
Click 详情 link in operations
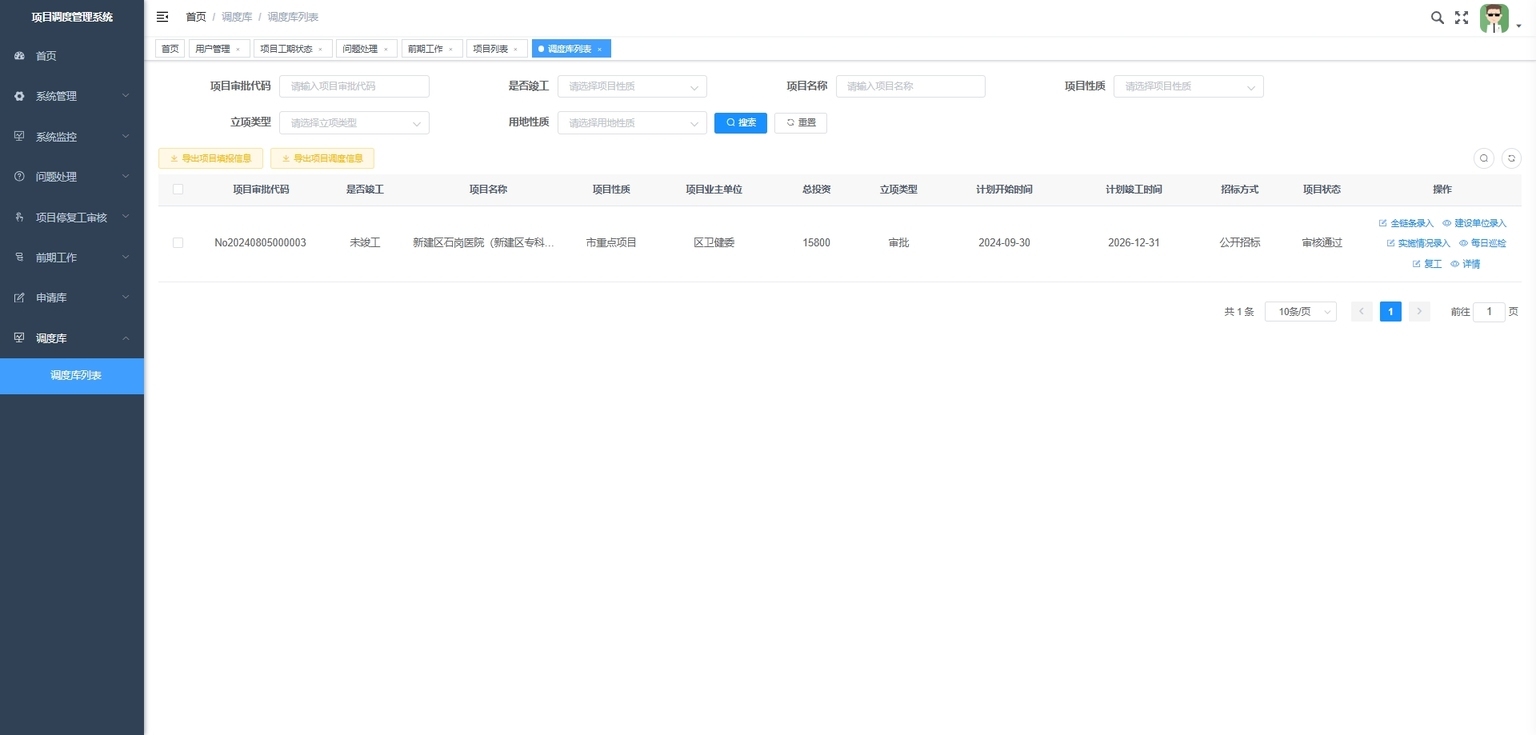[x=1465, y=264]
